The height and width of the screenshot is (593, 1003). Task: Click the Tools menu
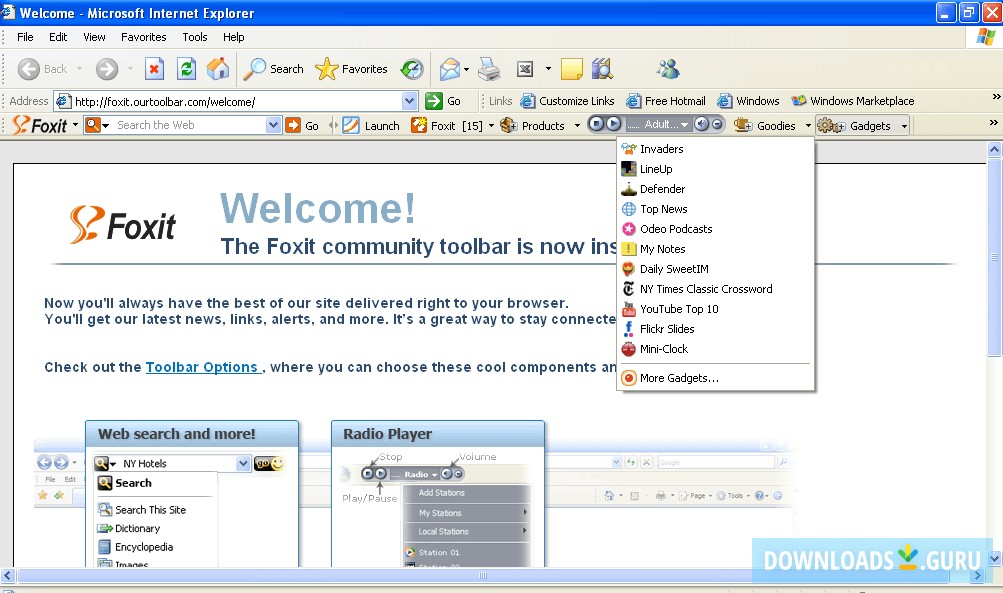click(194, 37)
